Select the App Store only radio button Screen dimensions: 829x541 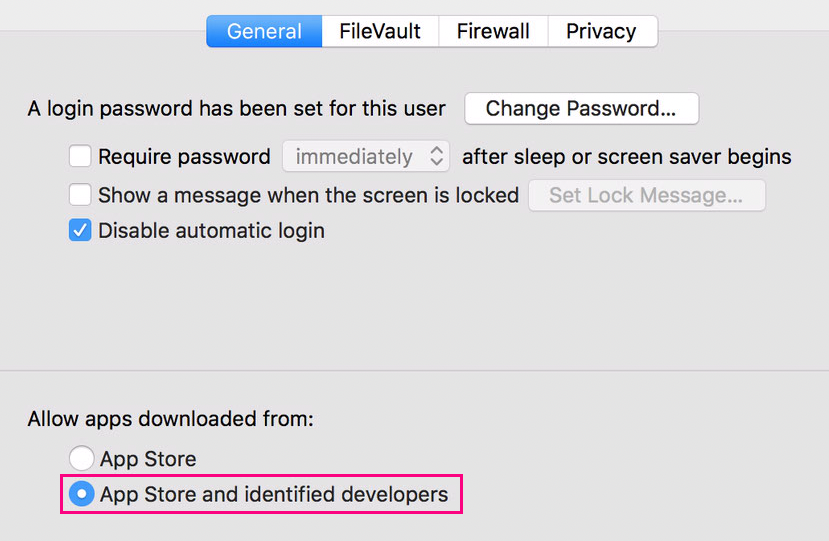[81, 458]
